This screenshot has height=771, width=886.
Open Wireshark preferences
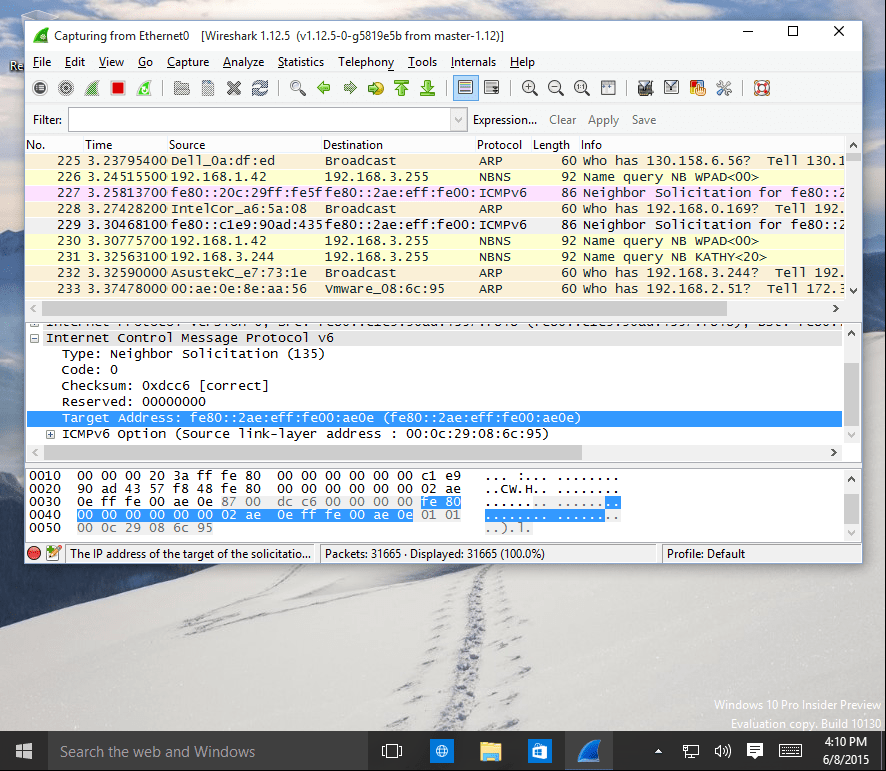[x=723, y=88]
